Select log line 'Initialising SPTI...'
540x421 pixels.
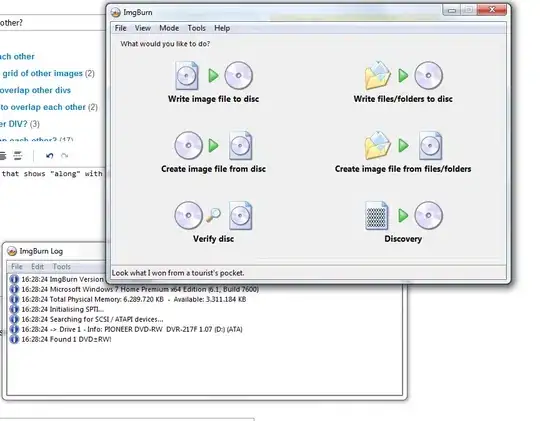63,309
